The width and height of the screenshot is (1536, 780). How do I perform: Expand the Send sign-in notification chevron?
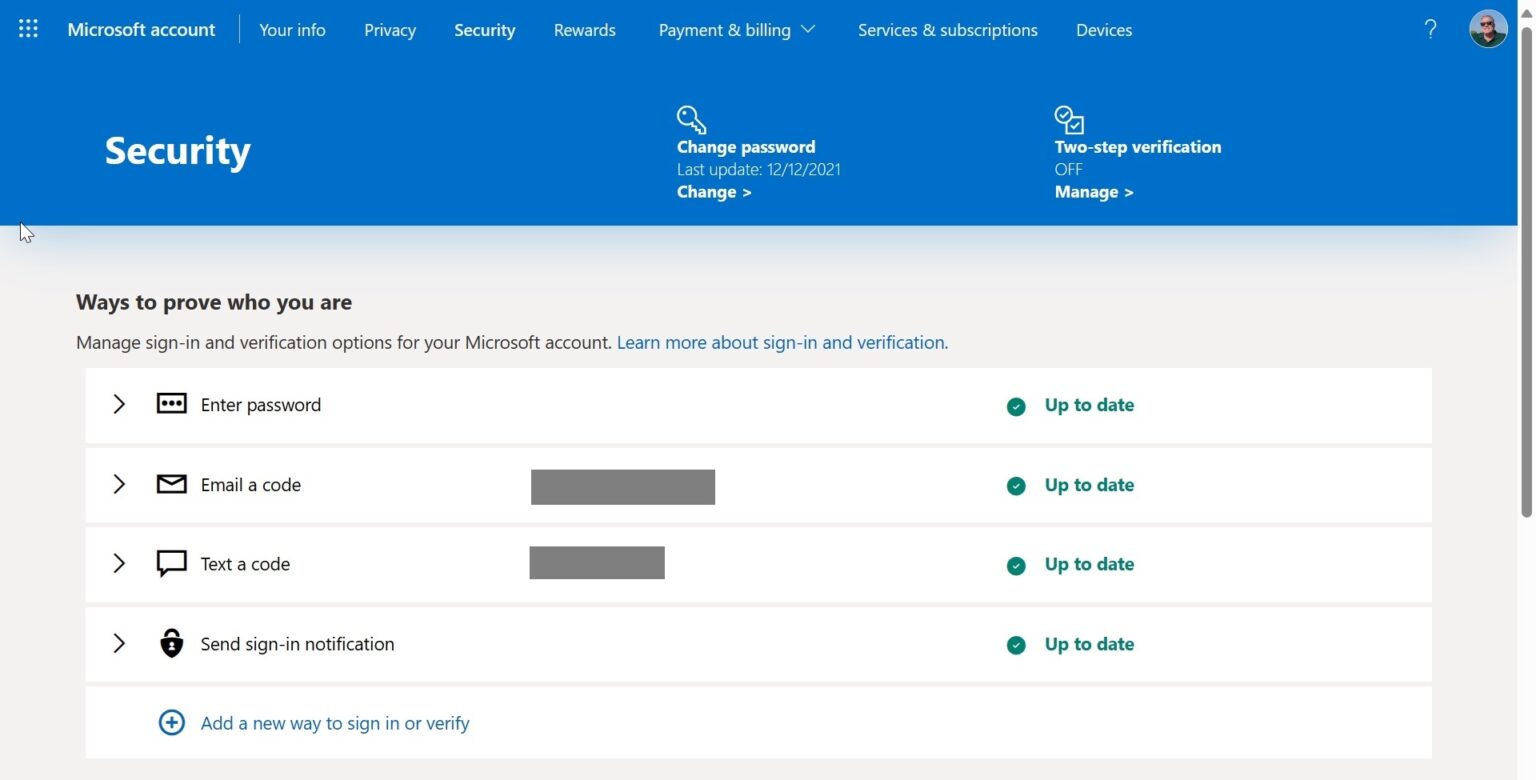(x=119, y=643)
